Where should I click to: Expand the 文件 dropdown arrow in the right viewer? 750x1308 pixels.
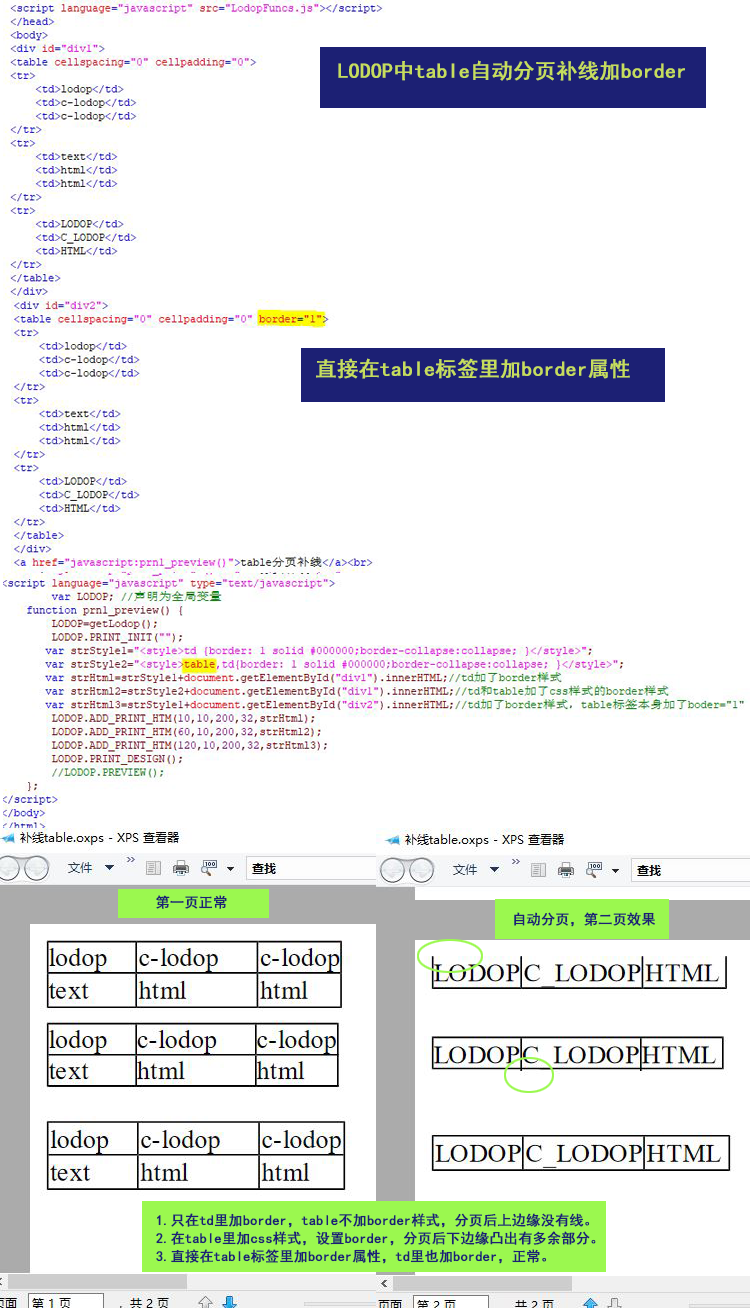coord(494,870)
